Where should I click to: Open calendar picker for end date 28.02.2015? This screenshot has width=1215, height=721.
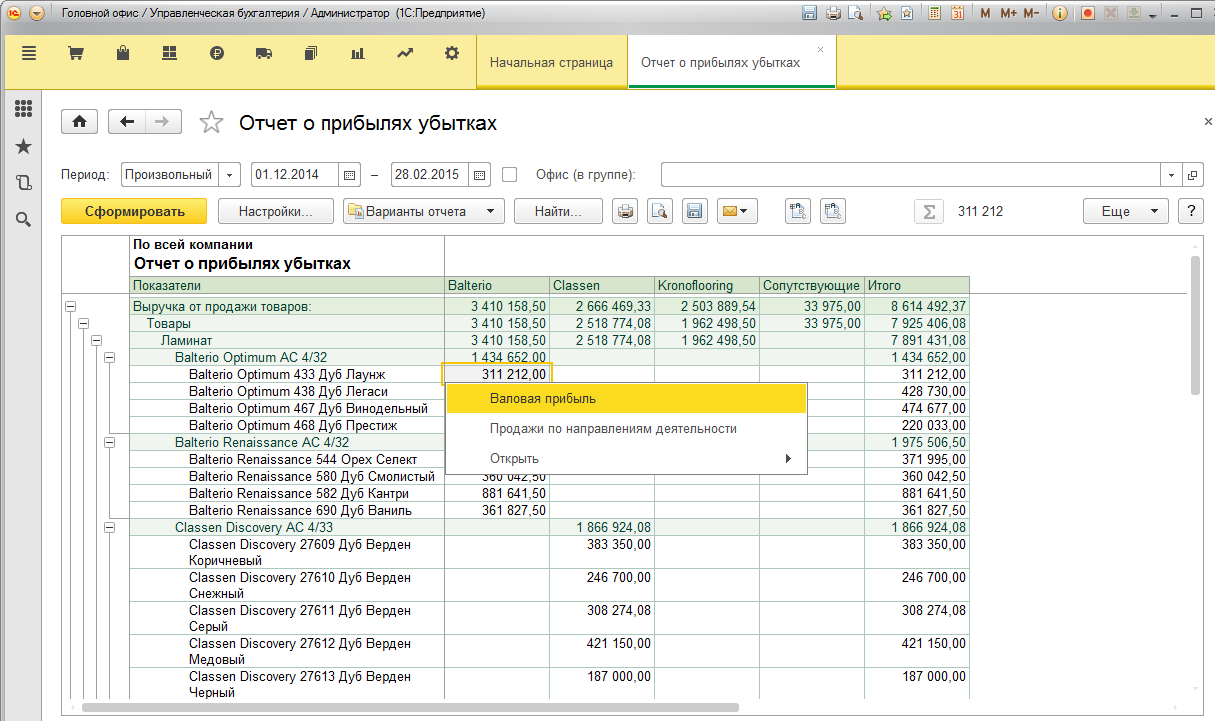[480, 174]
